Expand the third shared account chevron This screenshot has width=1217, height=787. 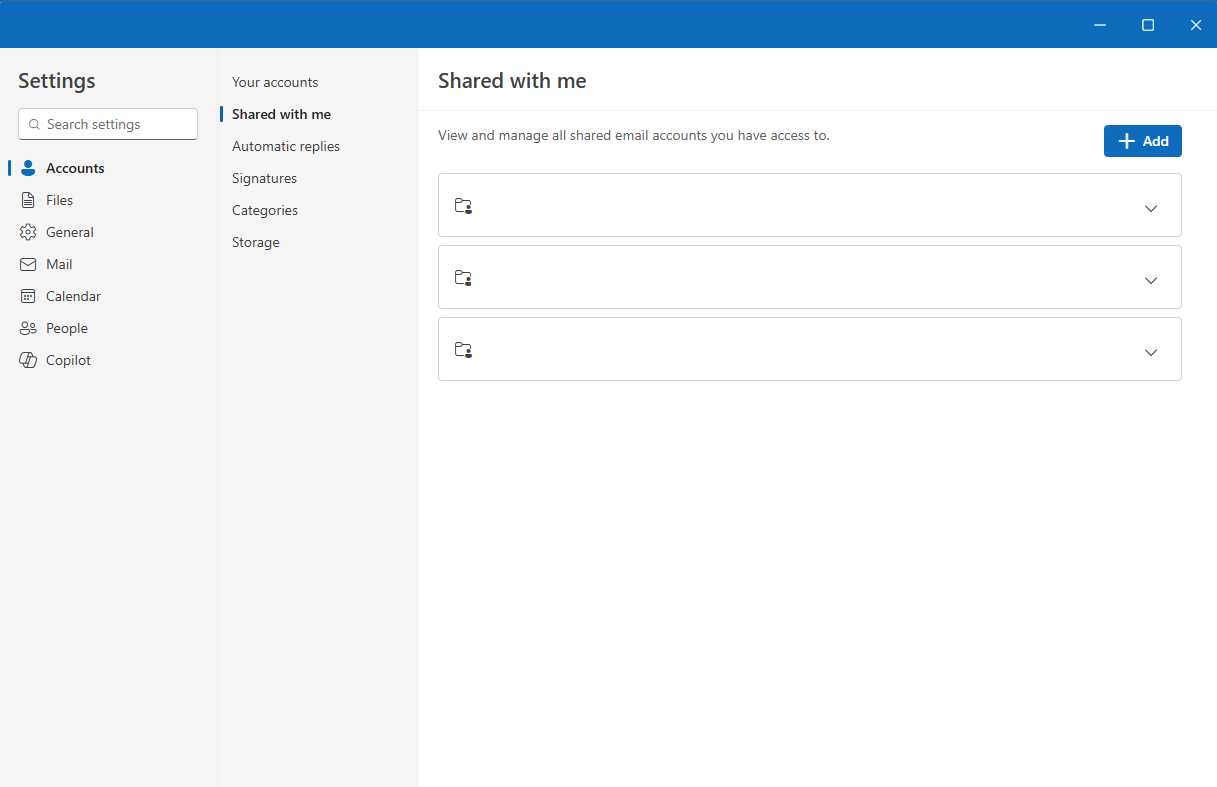[1151, 352]
